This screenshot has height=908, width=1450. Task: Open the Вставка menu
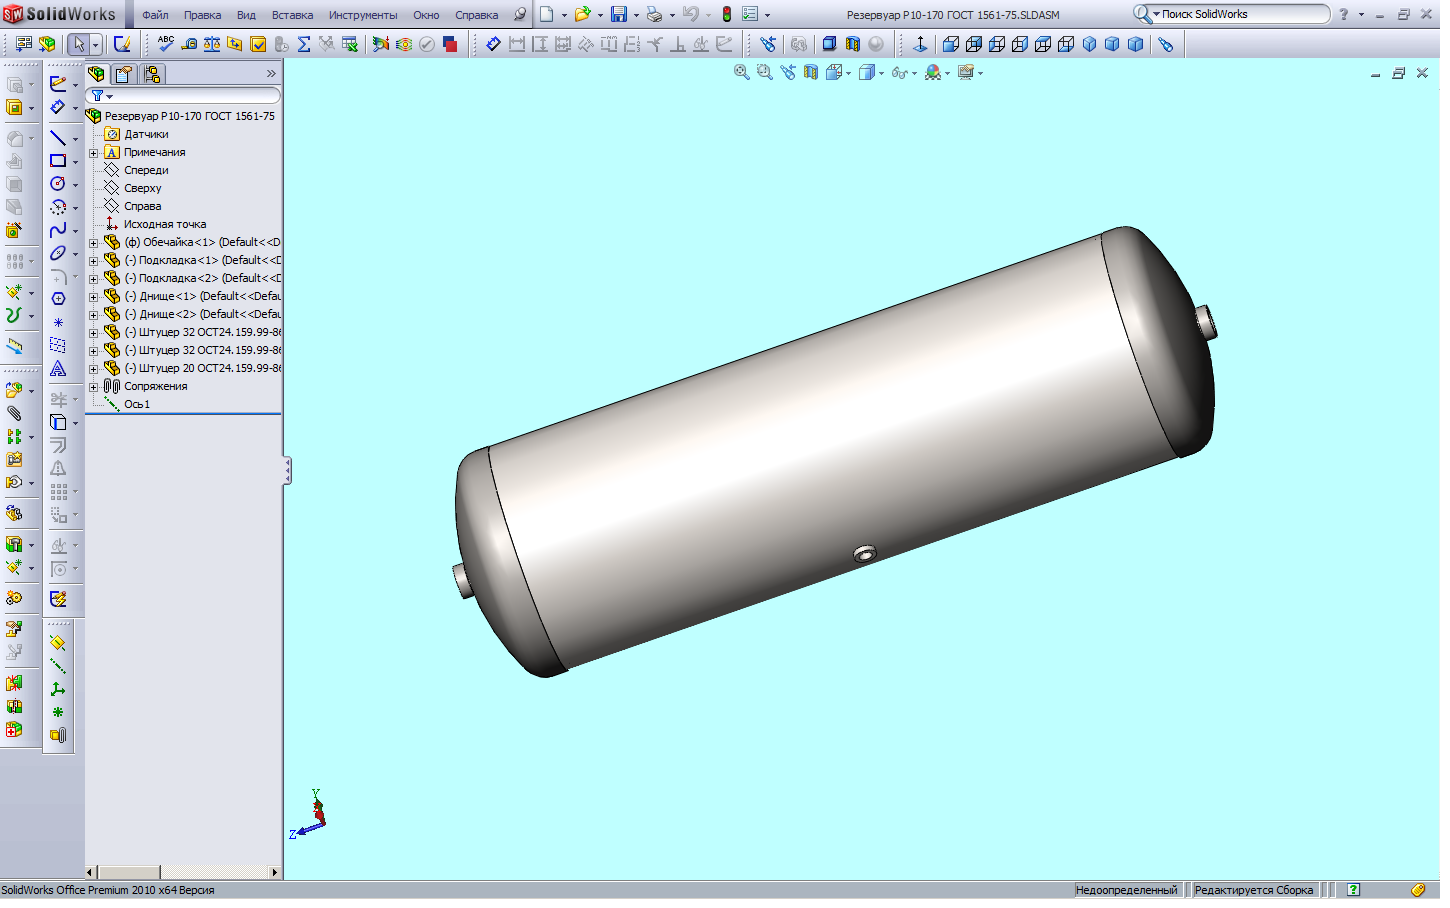(292, 15)
